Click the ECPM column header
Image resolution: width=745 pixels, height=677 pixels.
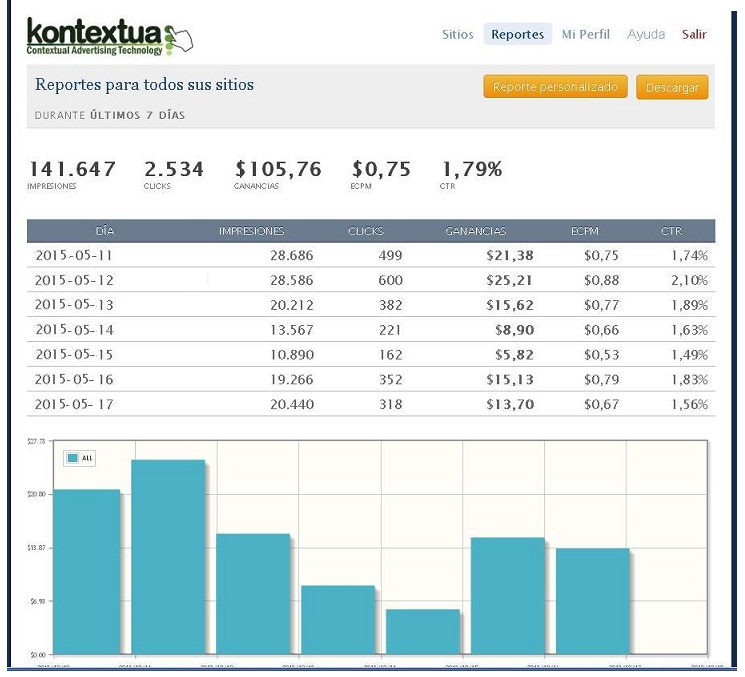(585, 231)
